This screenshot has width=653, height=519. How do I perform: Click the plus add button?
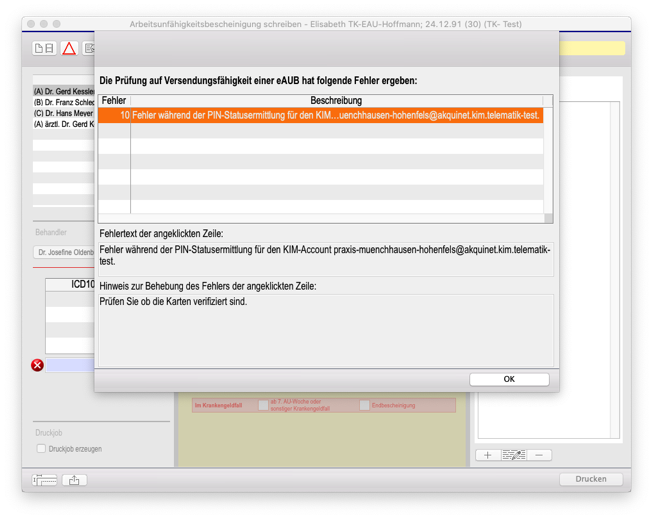(x=488, y=455)
